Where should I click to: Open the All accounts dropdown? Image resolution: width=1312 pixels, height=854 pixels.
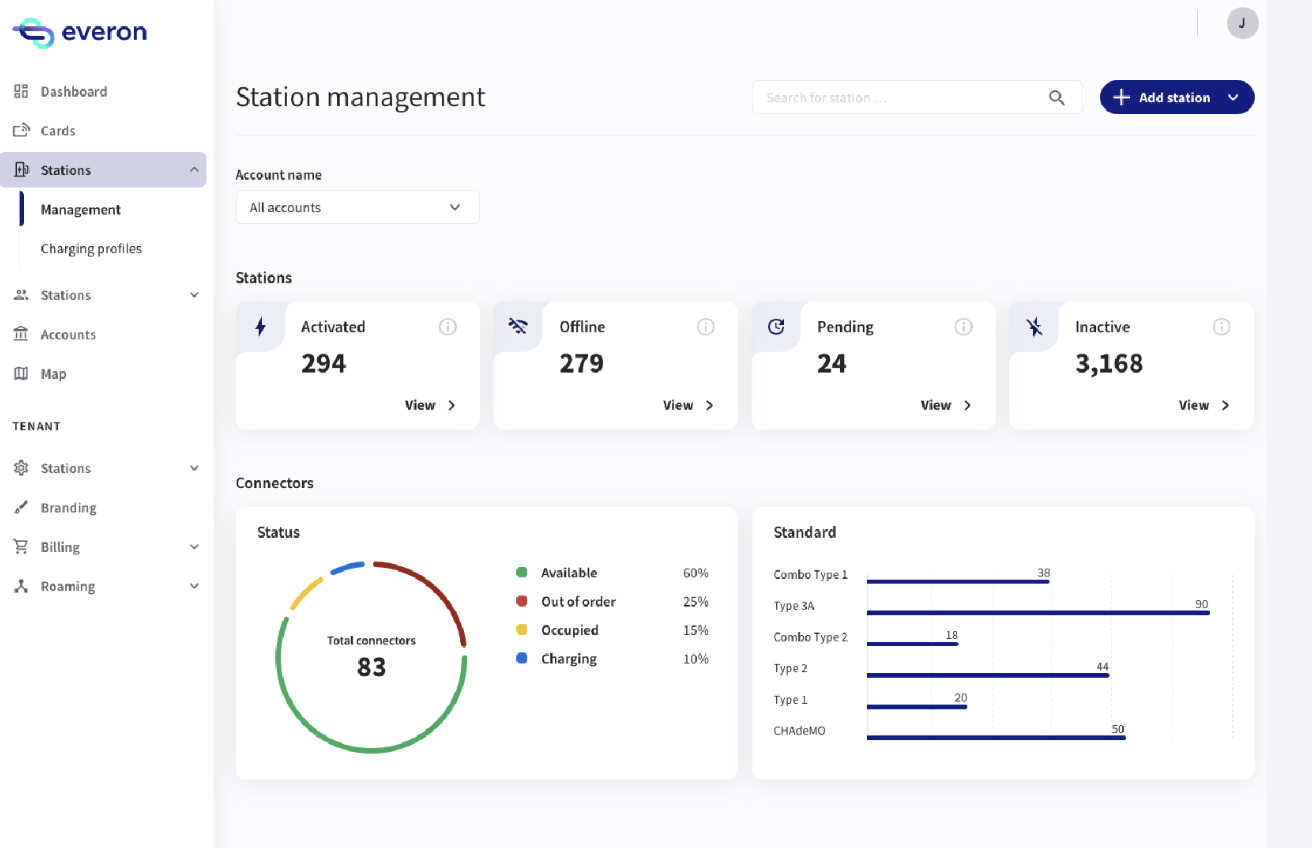(x=358, y=207)
